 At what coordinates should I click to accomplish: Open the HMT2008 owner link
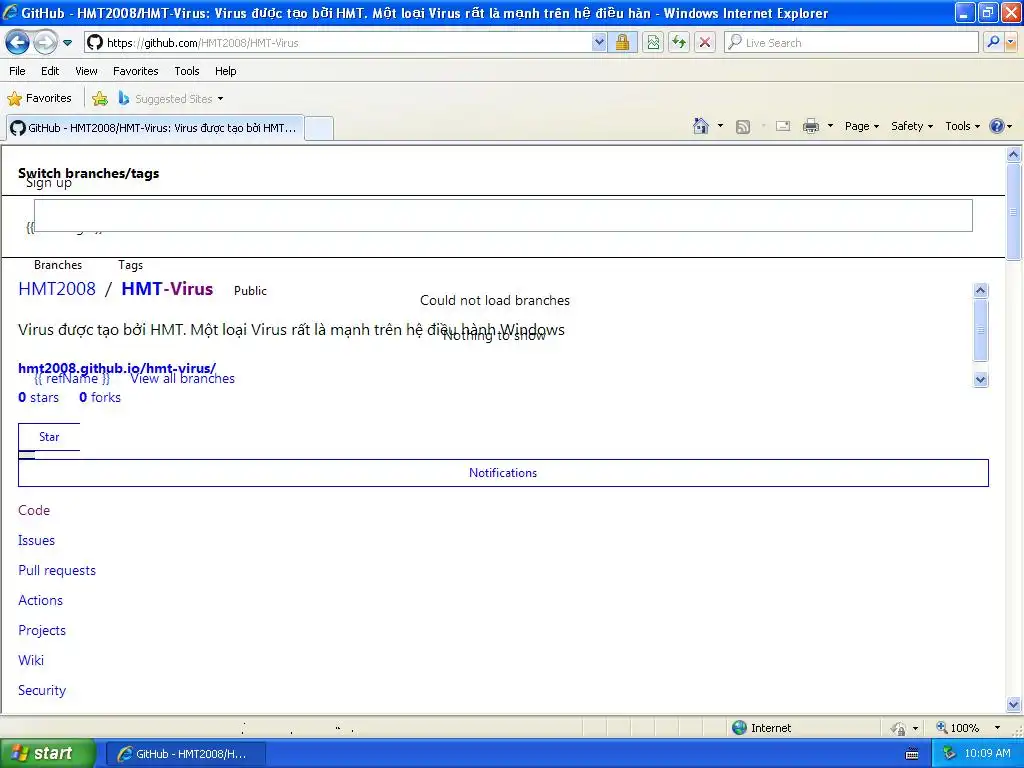tap(57, 289)
